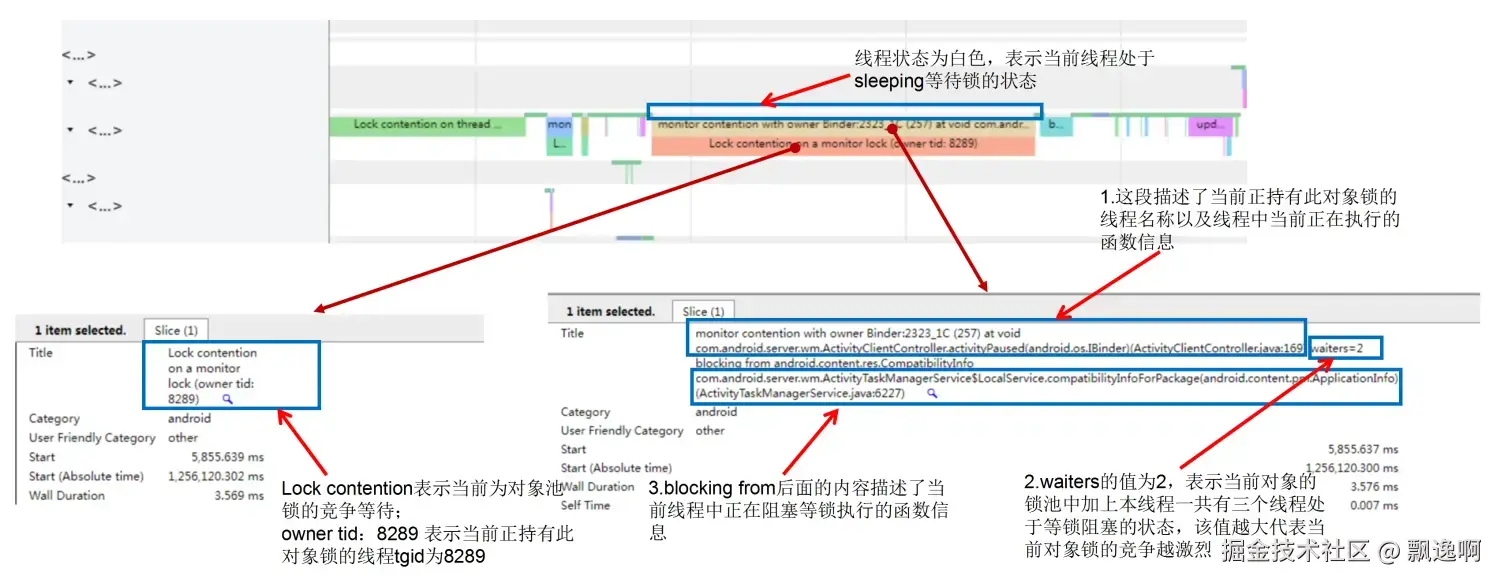Click 'blocking from android.content.res.CompatibilityInfo' text
This screenshot has height=583, width=1500.
point(834,364)
